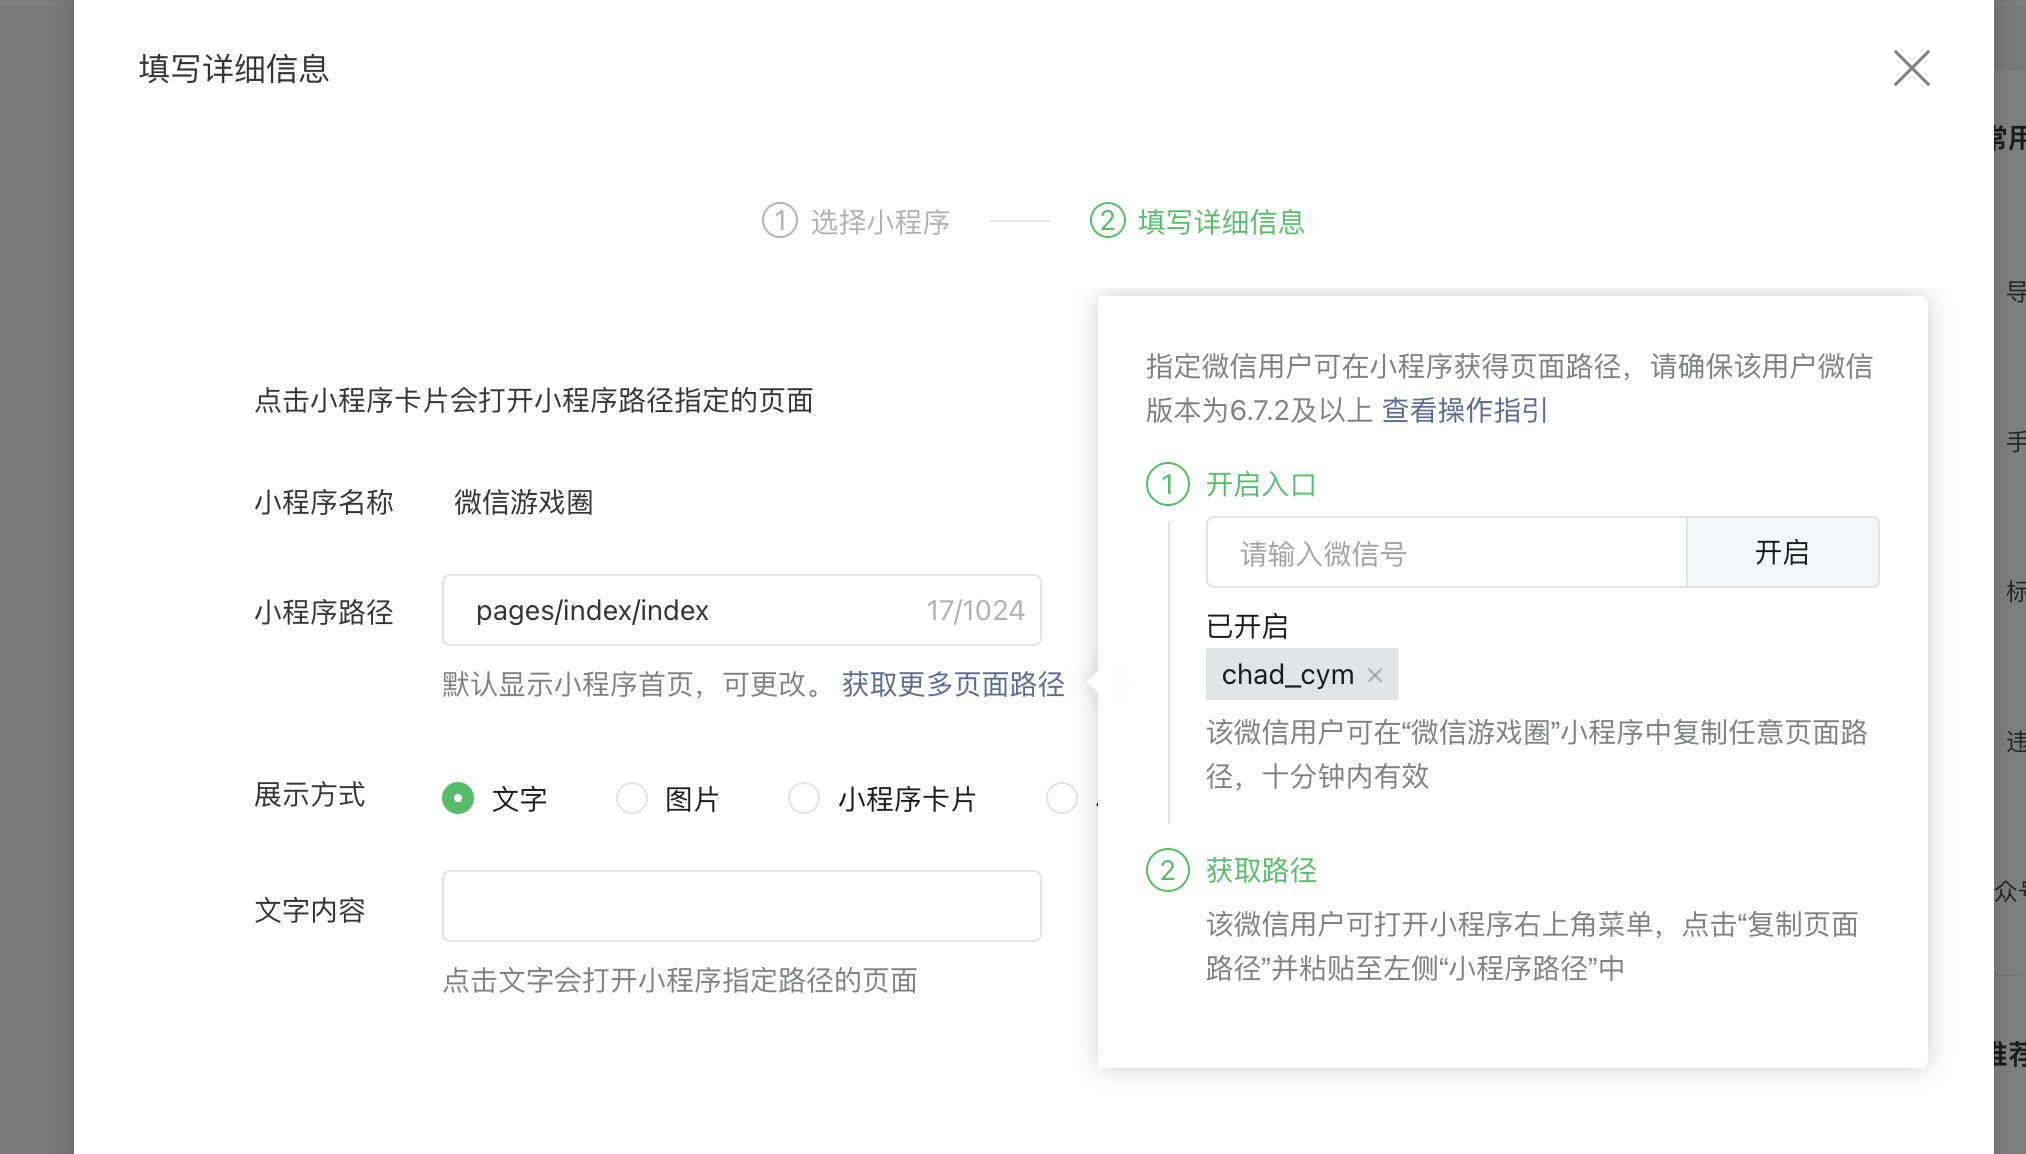Click the green 填写详细信息 step label

tap(1221, 222)
